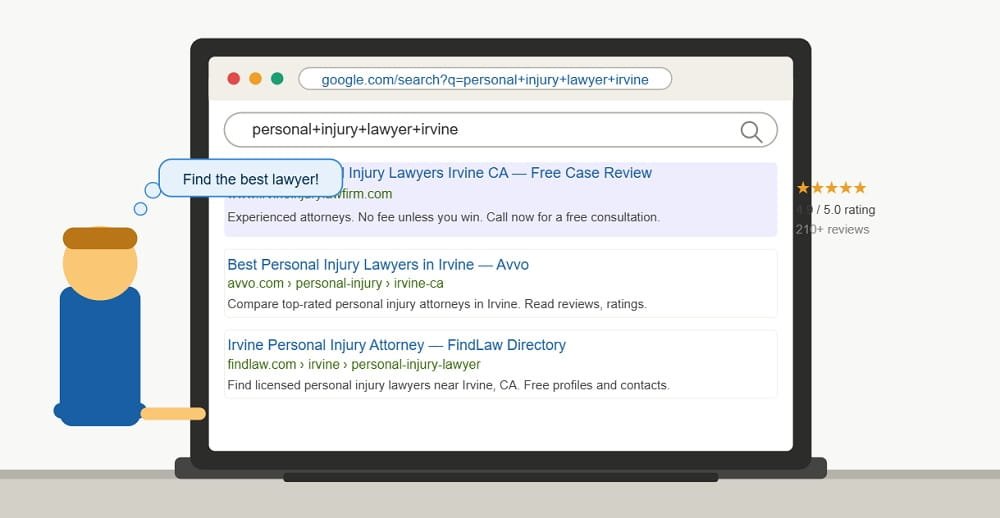
Task: Click the green lawfirm.com URL in the top result
Action: (x=368, y=194)
